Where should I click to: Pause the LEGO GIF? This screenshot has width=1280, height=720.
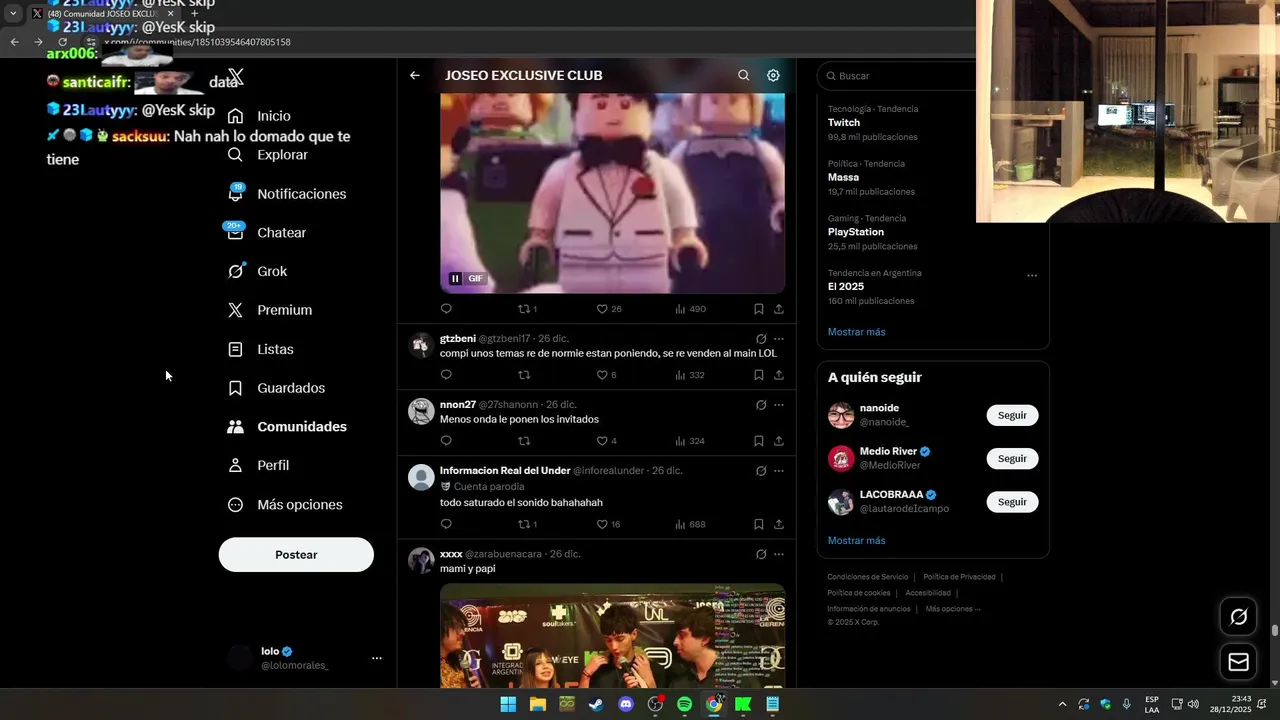coord(455,279)
